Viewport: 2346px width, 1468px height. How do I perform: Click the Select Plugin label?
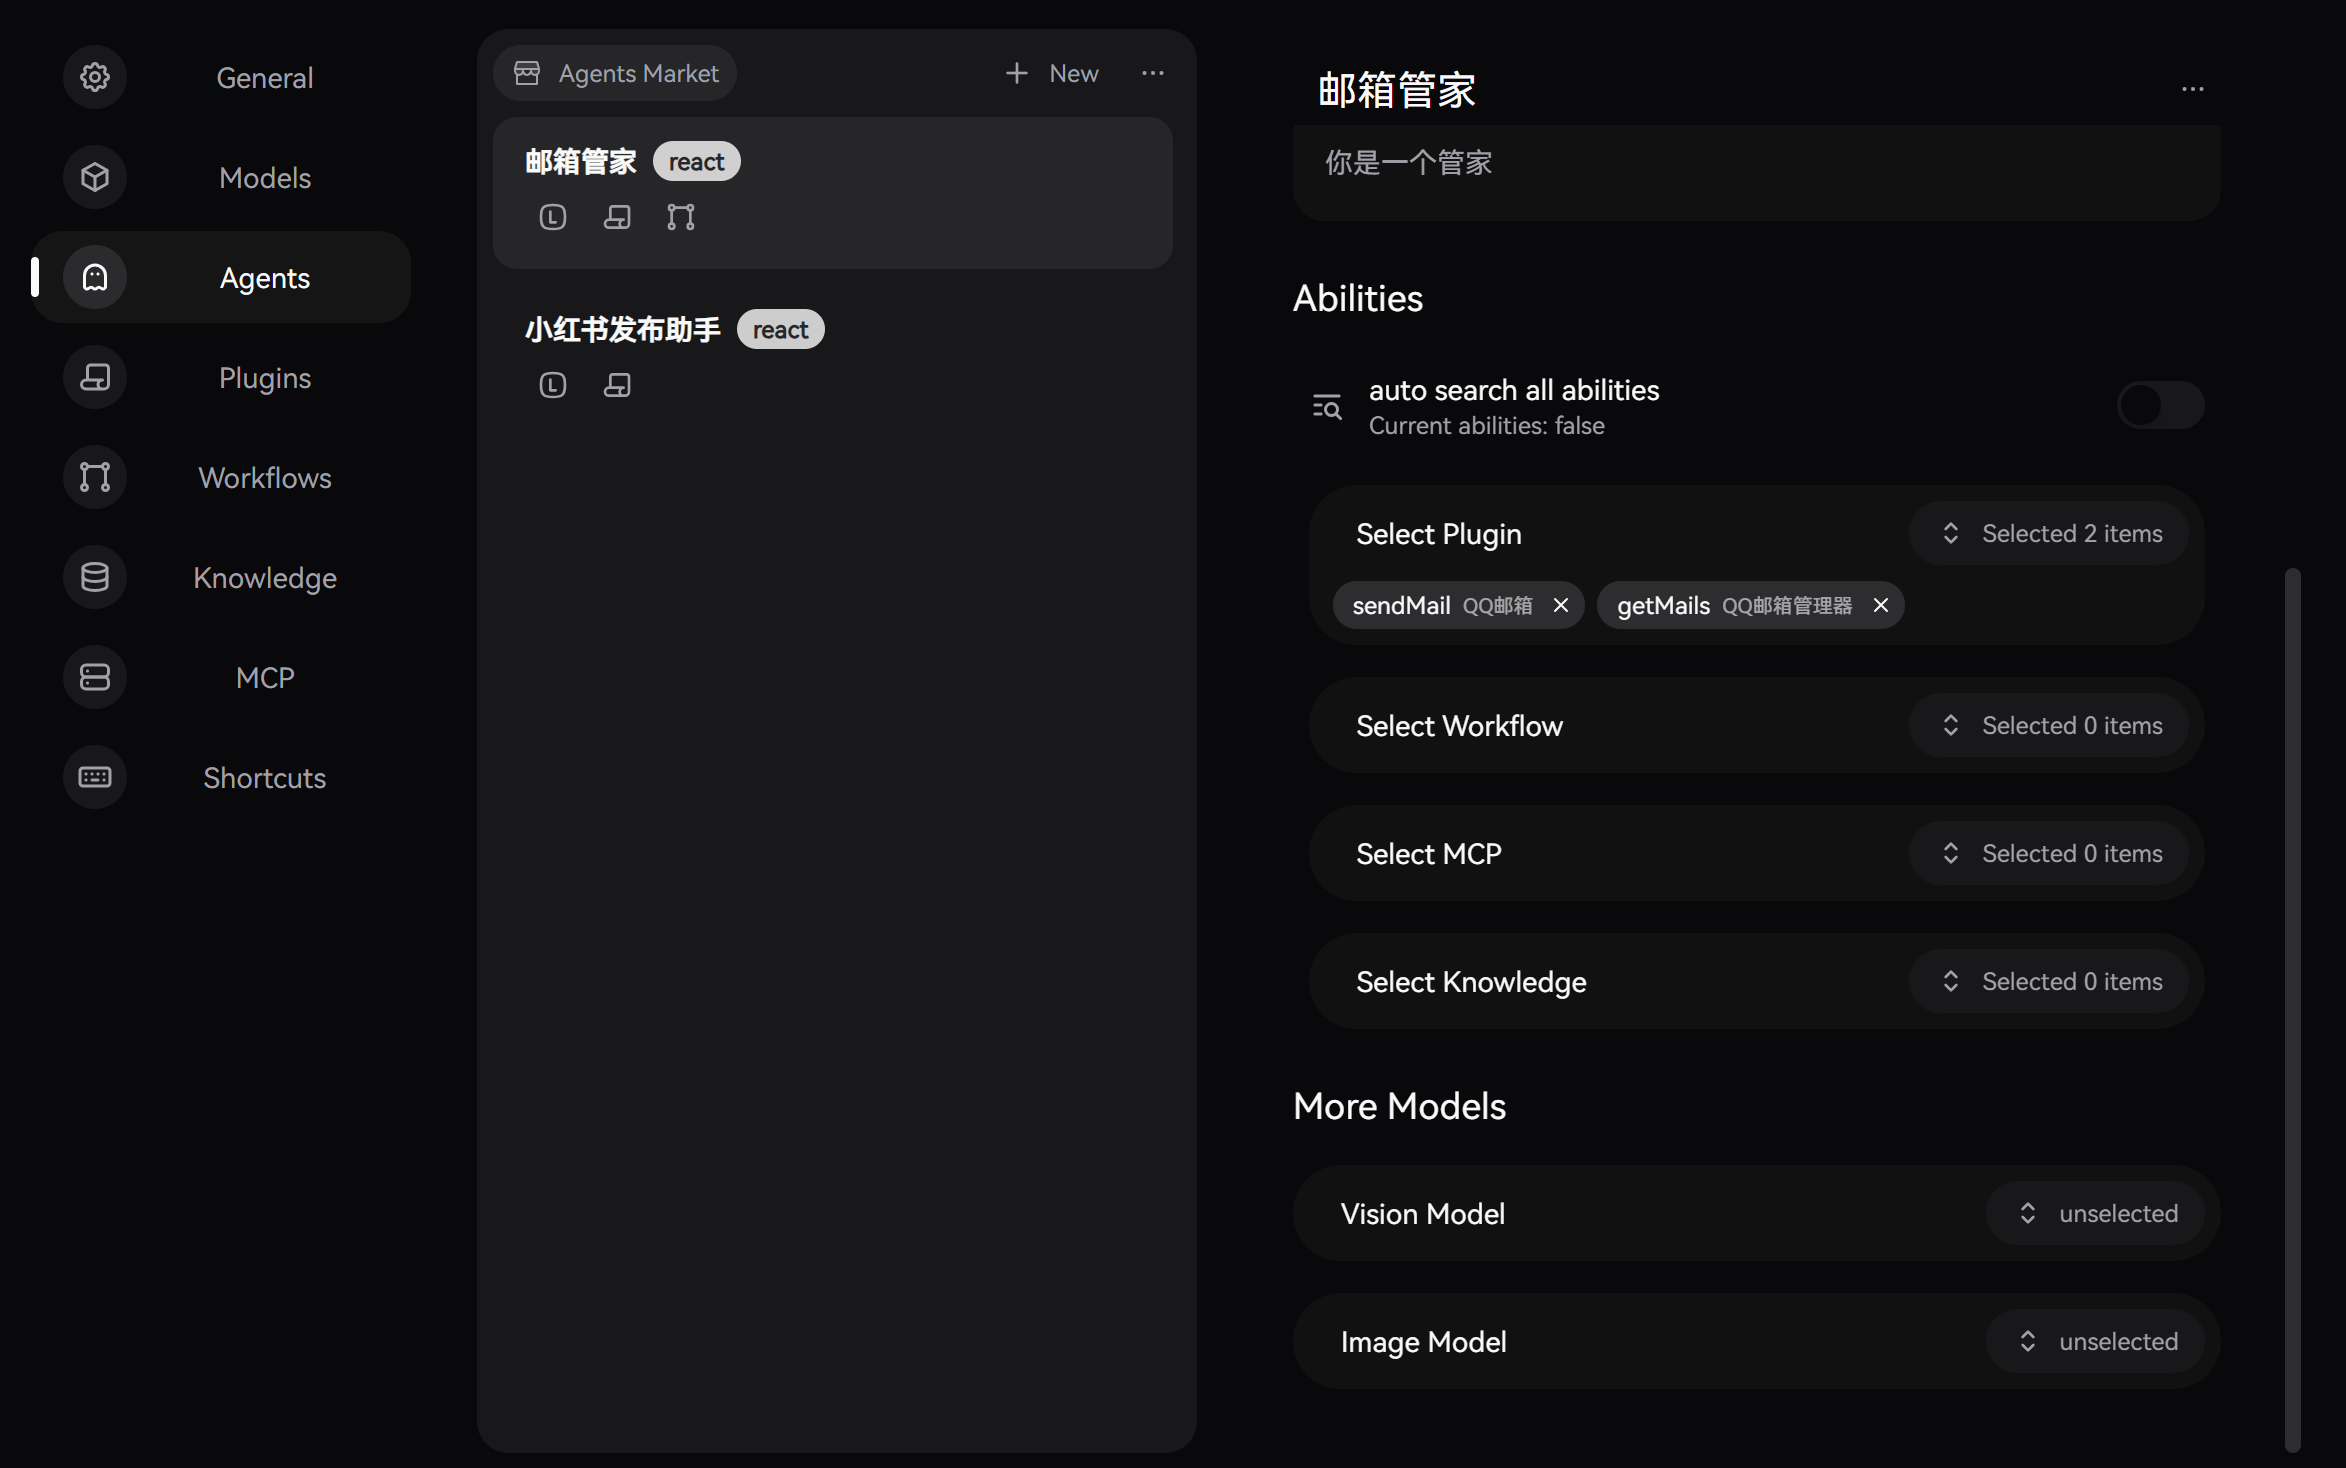1439,534
